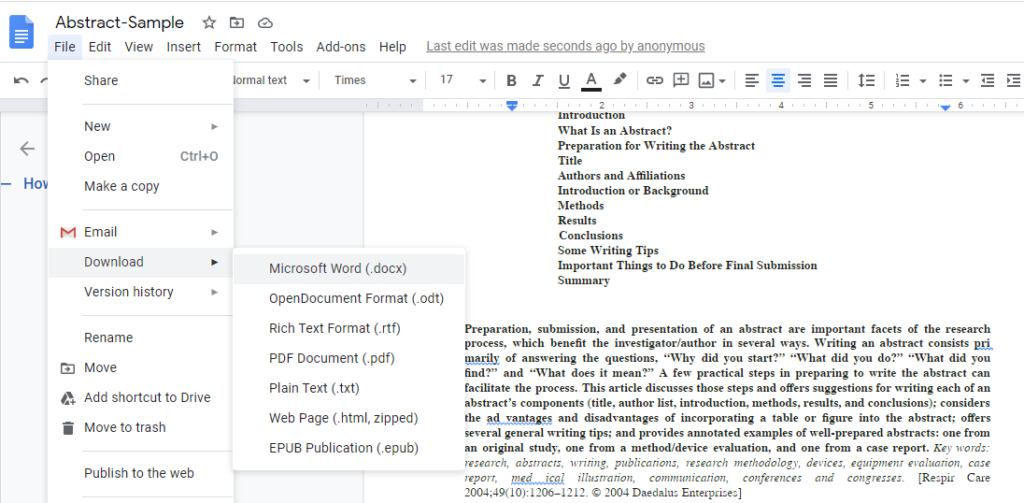Click the Move folder icon in File menu
This screenshot has height=503, width=1024.
point(68,368)
